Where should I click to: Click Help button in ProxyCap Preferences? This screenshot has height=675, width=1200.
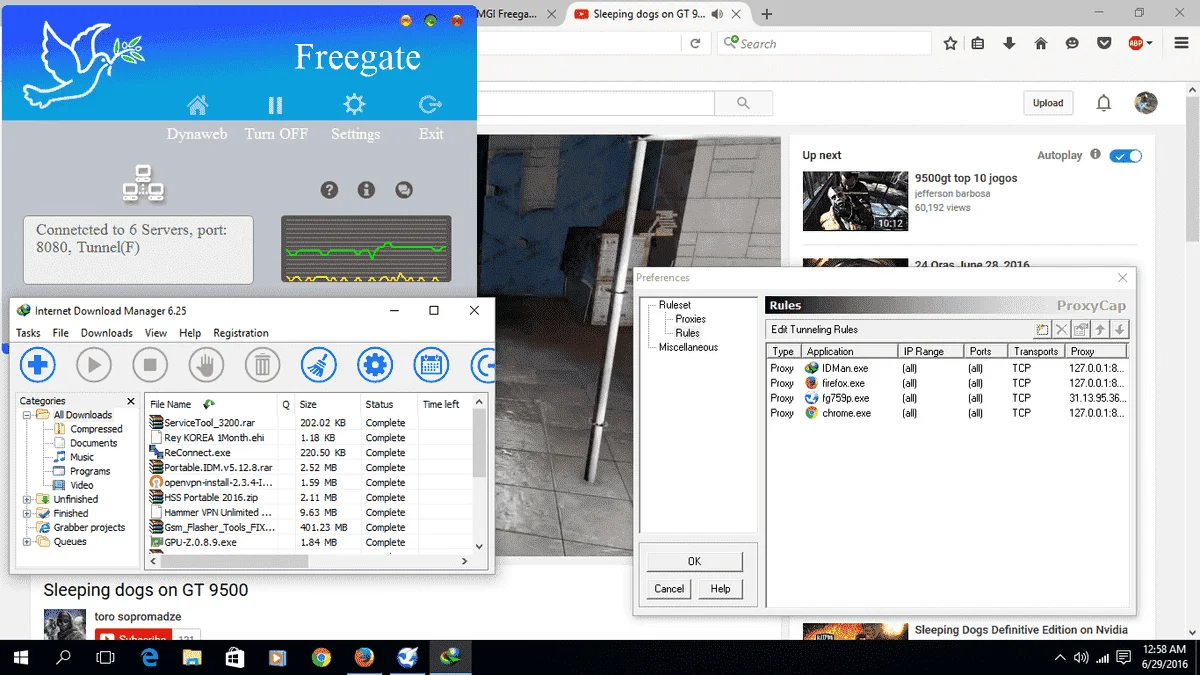(720, 589)
